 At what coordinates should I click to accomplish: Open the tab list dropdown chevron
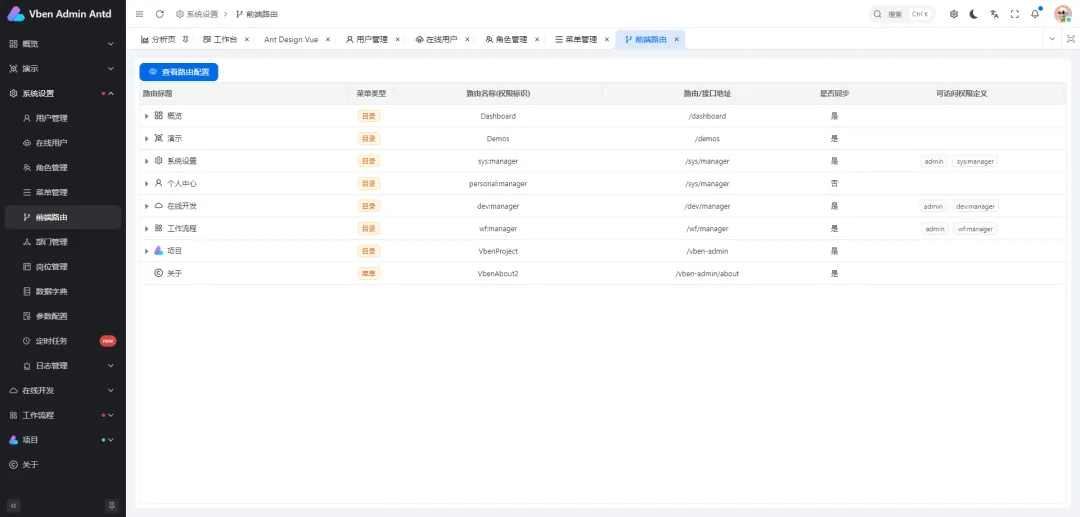click(x=1052, y=39)
